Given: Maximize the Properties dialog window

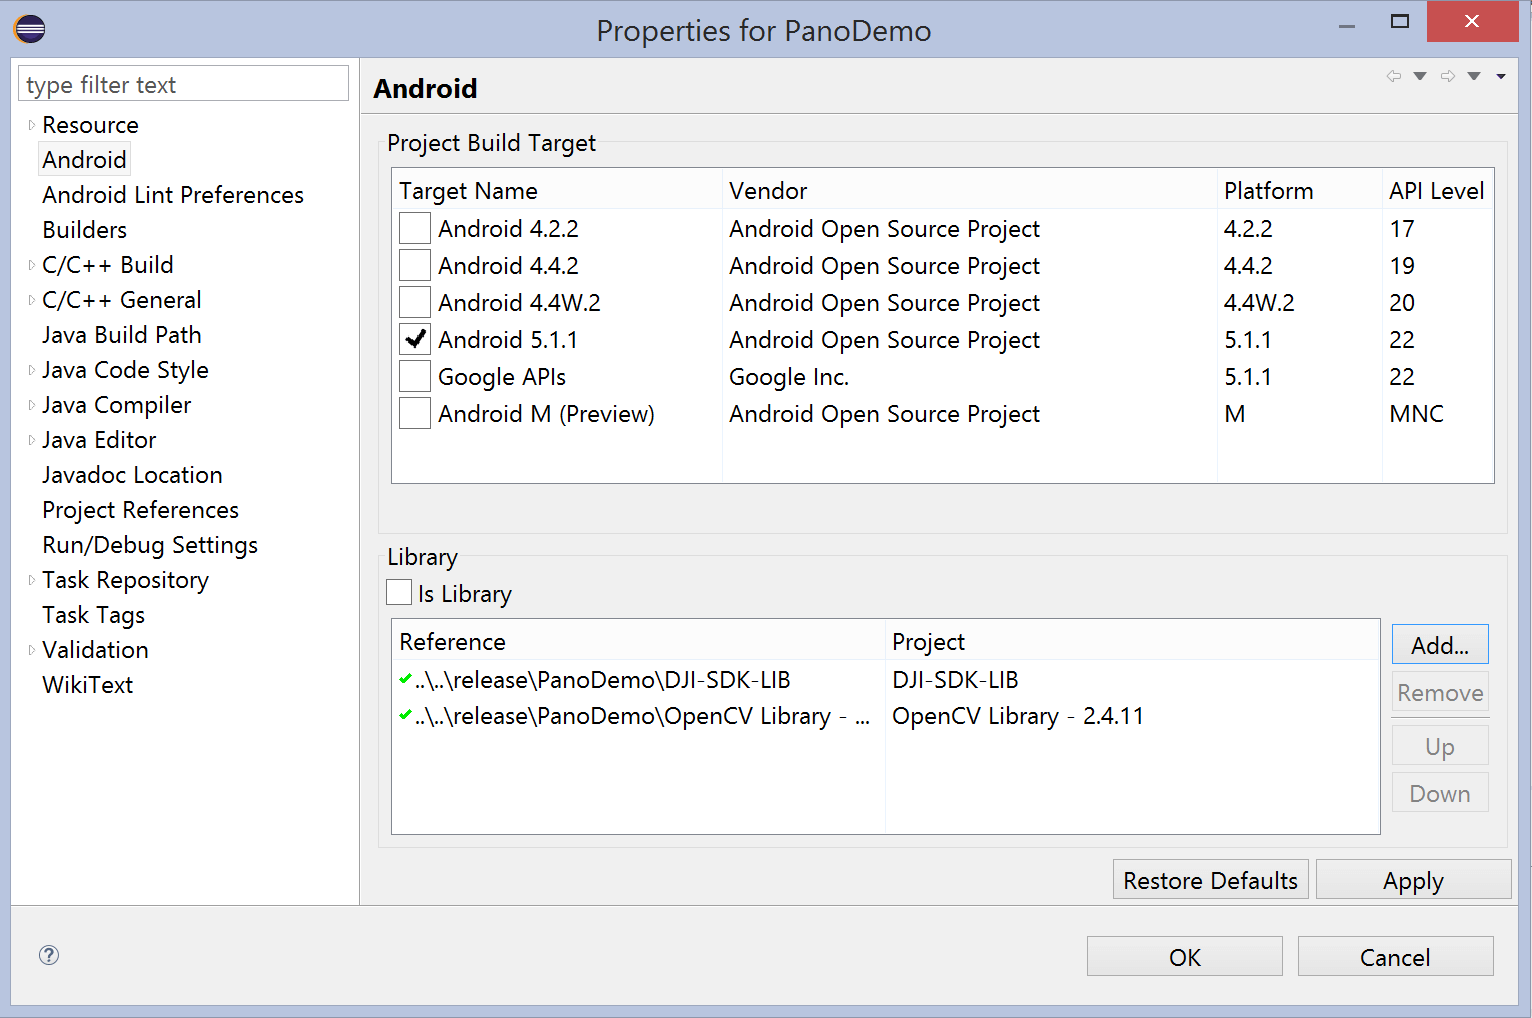Looking at the screenshot, I should pyautogui.click(x=1400, y=22).
